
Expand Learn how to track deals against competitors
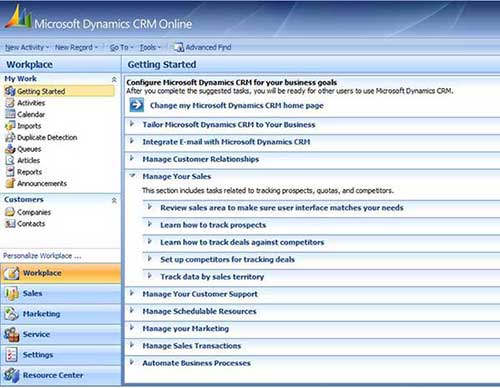click(x=150, y=241)
